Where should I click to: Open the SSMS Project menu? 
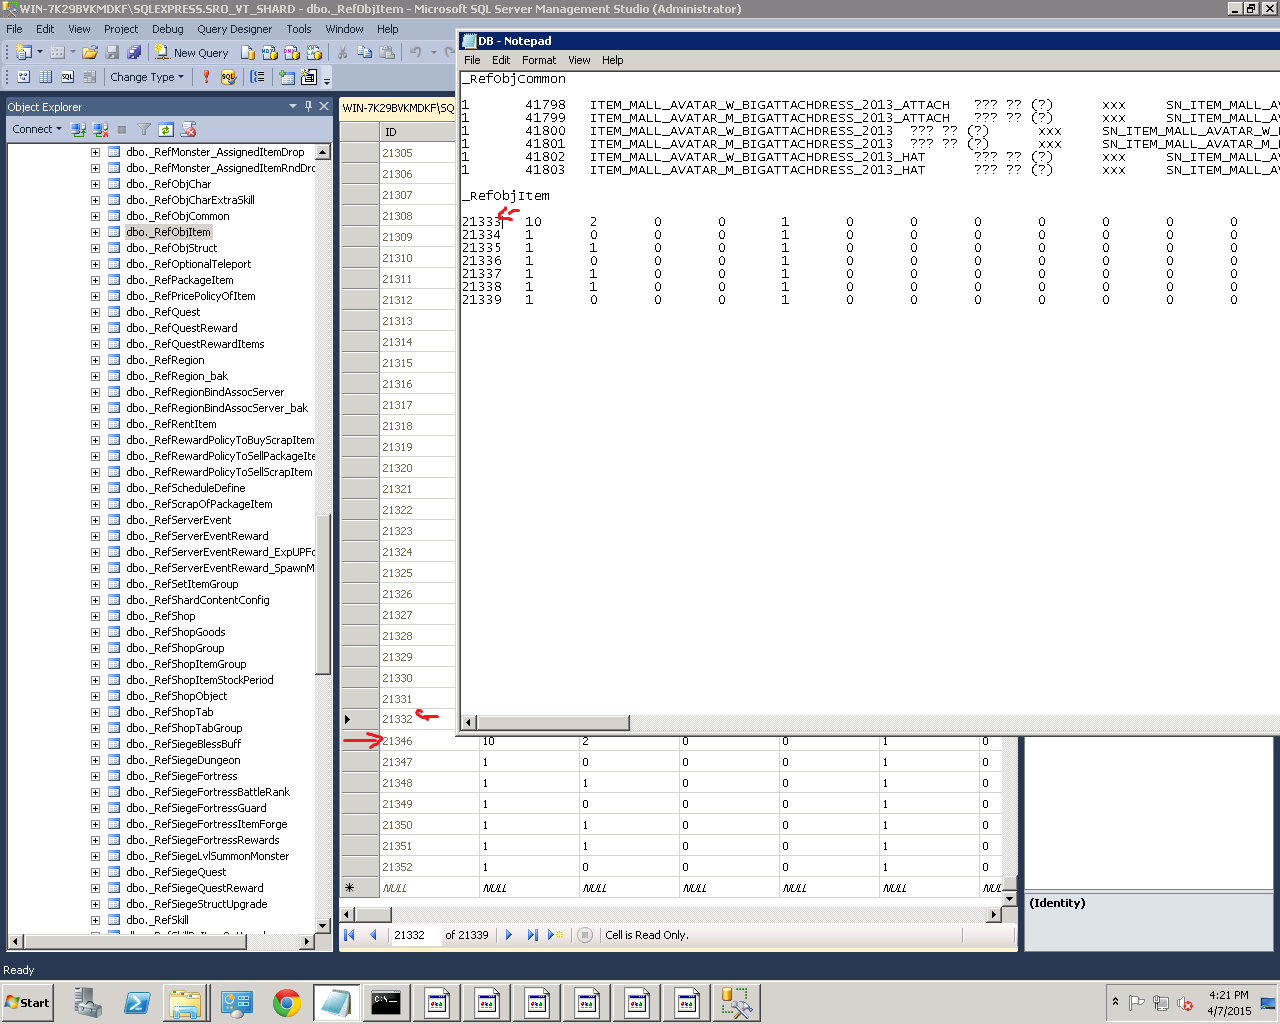(121, 29)
